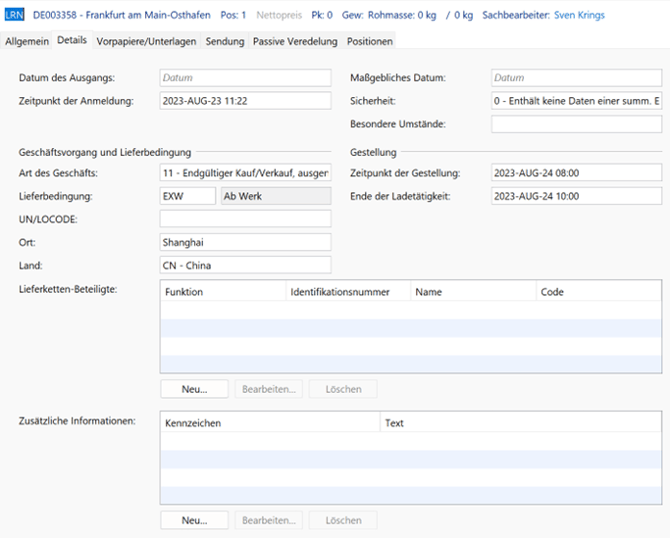Click the UN/LOCODE input field
670x538 pixels.
click(245, 219)
